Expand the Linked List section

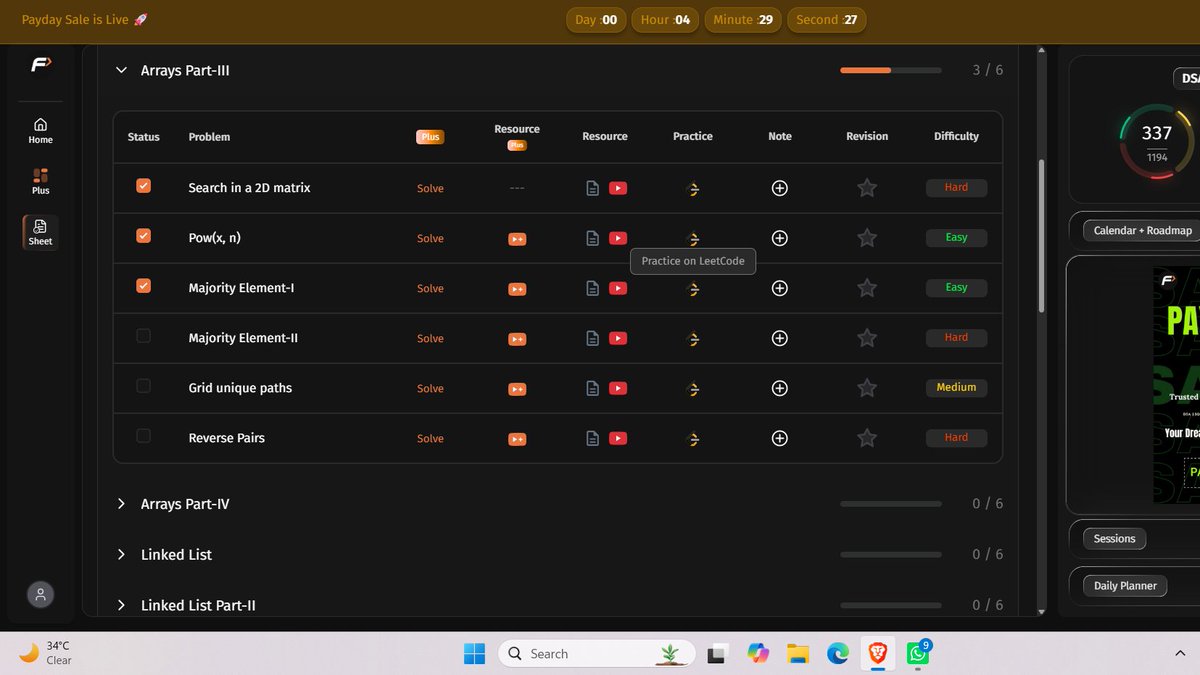tap(121, 554)
